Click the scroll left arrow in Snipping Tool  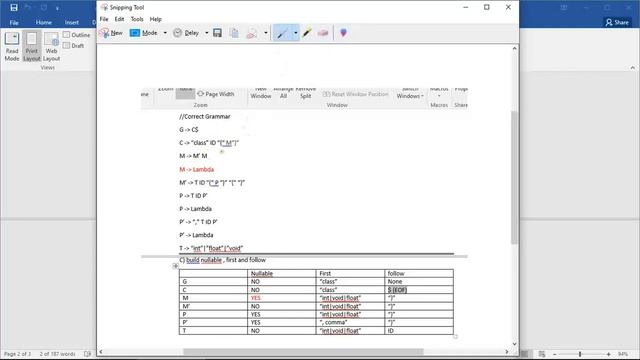tap(101, 352)
